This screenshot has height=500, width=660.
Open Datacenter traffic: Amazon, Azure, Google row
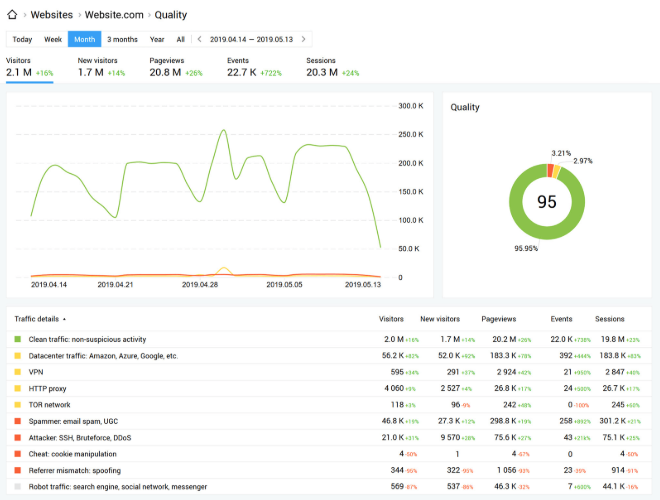[103, 356]
